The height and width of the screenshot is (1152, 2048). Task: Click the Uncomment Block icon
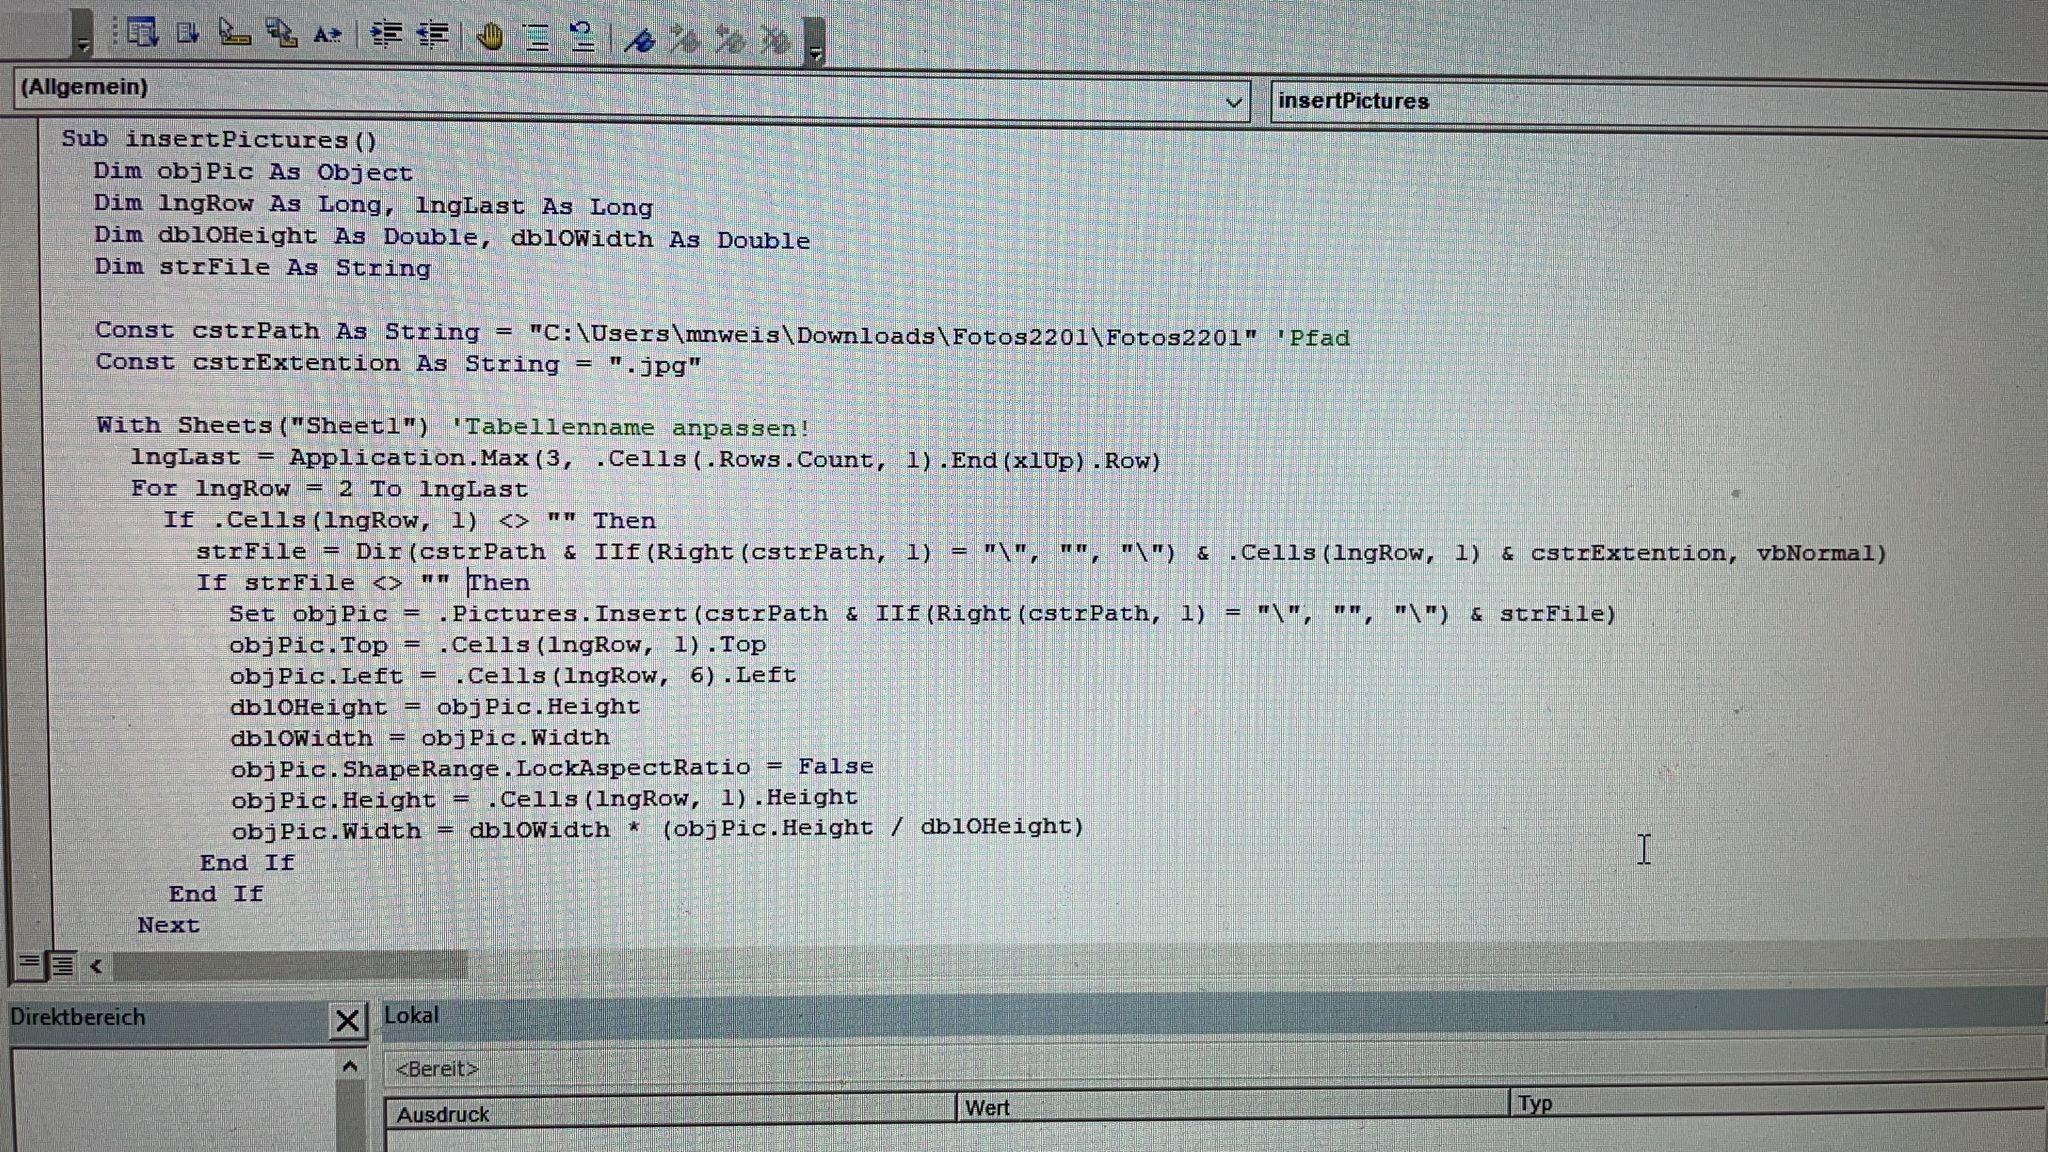tap(582, 38)
